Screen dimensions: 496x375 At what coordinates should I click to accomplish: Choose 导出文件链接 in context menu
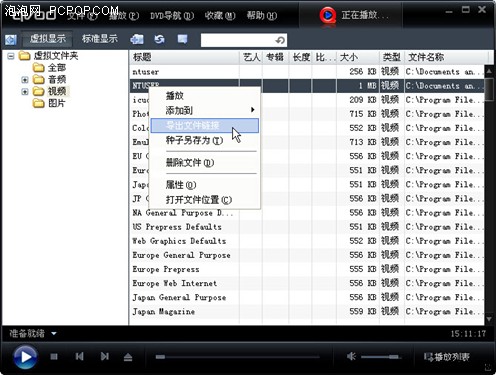(204, 126)
